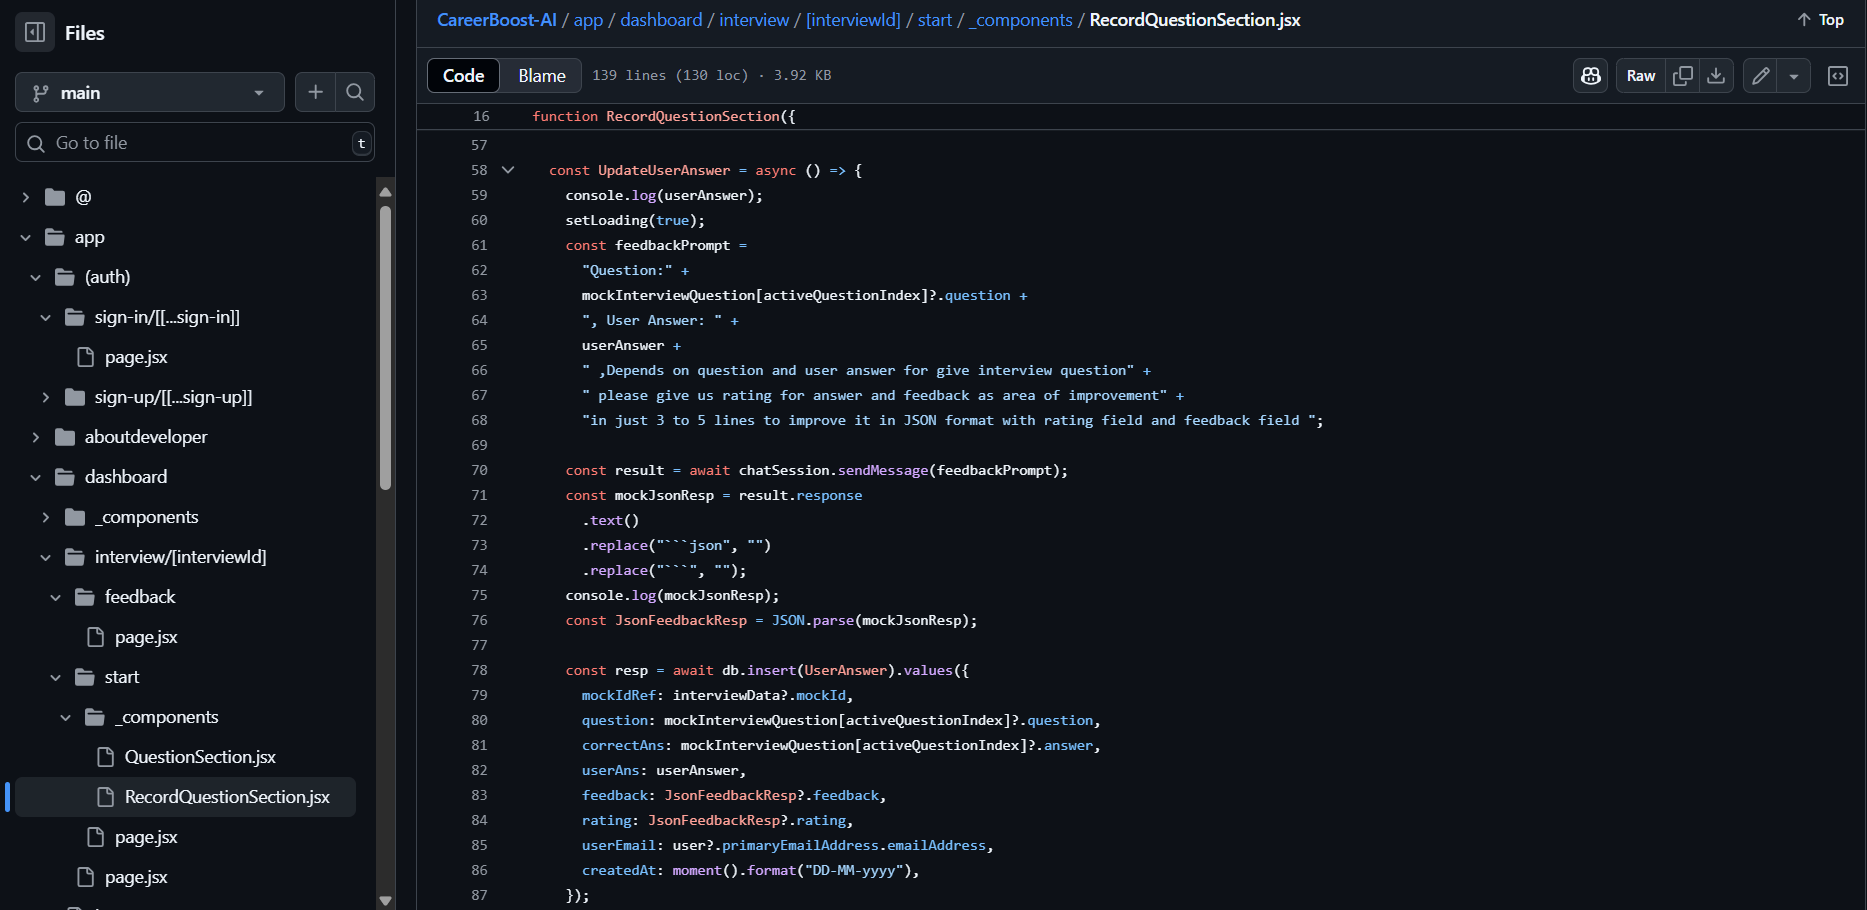Image resolution: width=1867 pixels, height=910 pixels.
Task: Select line number 78
Action: 479,670
